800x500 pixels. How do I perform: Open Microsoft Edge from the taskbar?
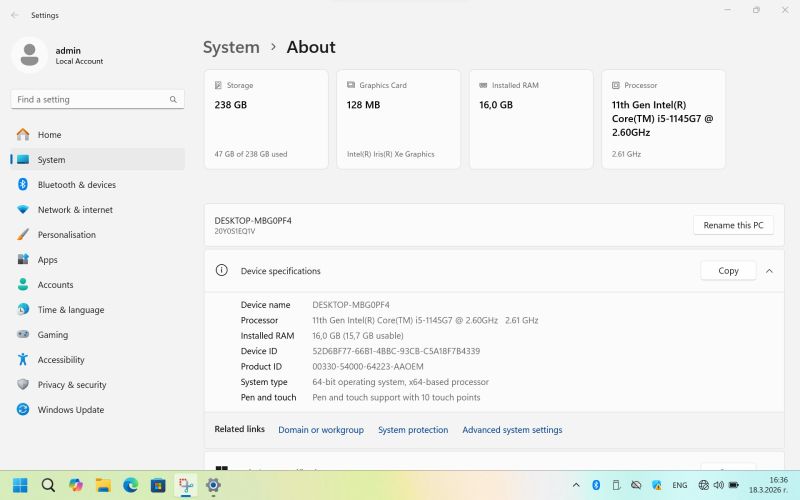pos(130,485)
